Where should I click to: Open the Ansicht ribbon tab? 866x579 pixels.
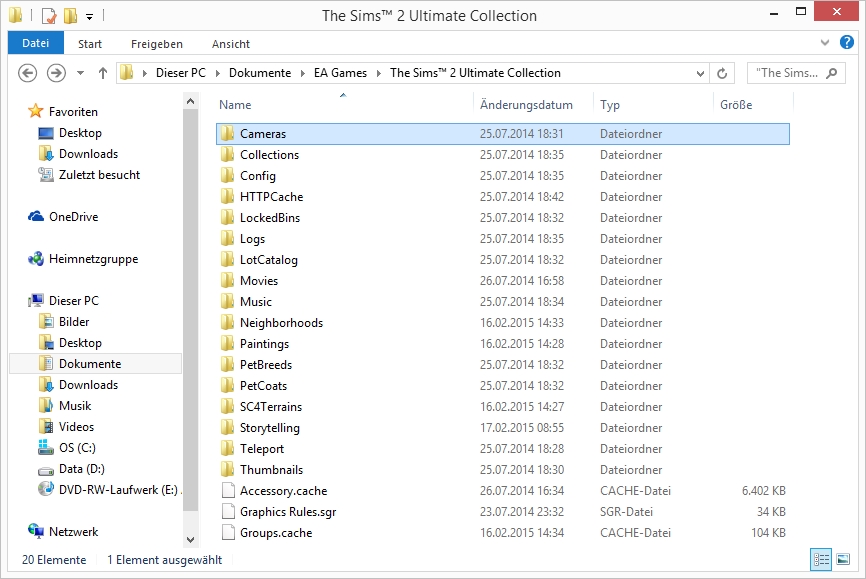click(231, 44)
